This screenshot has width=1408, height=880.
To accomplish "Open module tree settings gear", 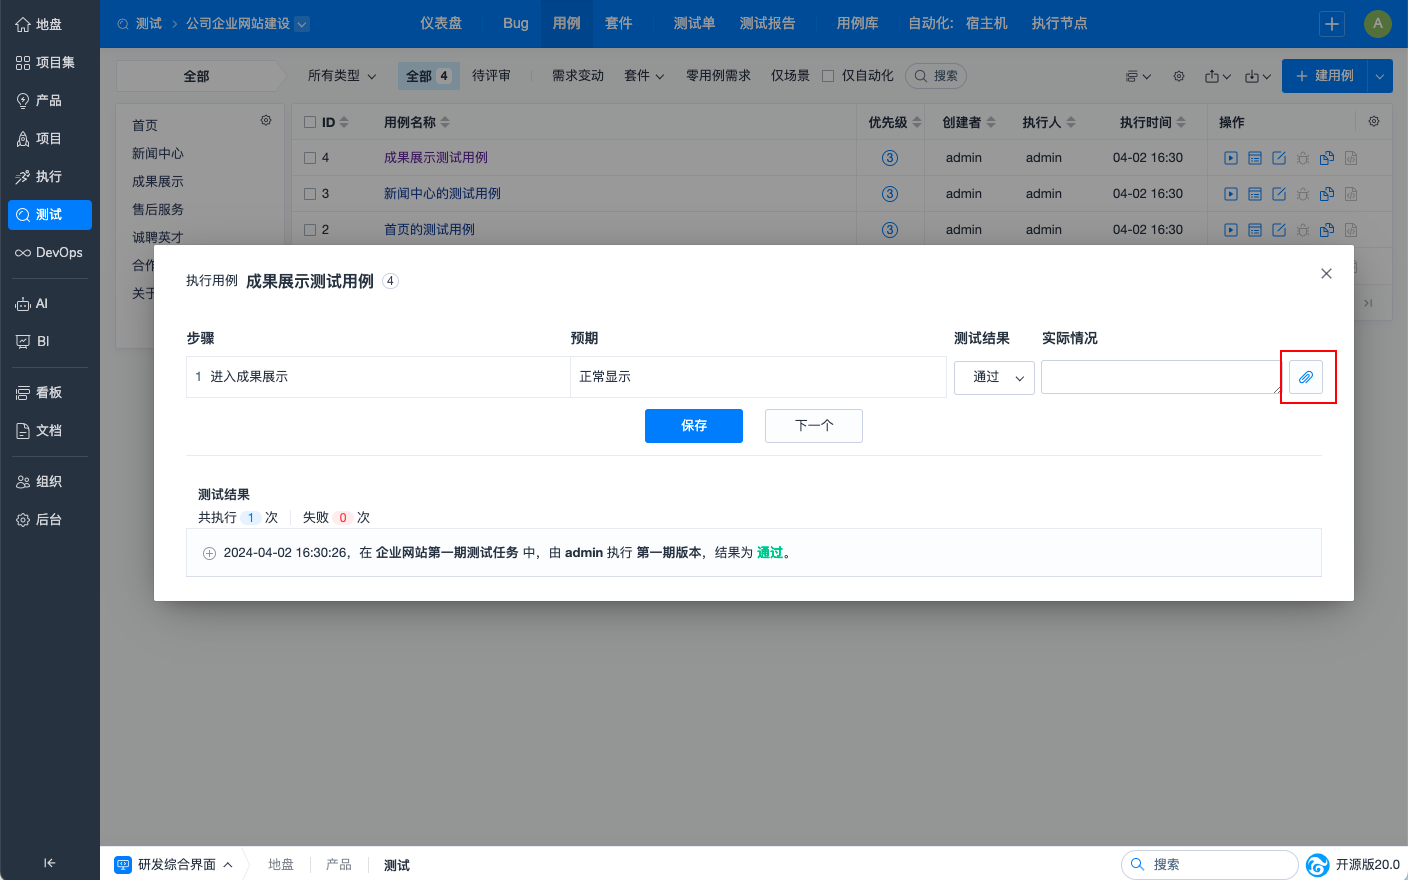I will tap(266, 120).
